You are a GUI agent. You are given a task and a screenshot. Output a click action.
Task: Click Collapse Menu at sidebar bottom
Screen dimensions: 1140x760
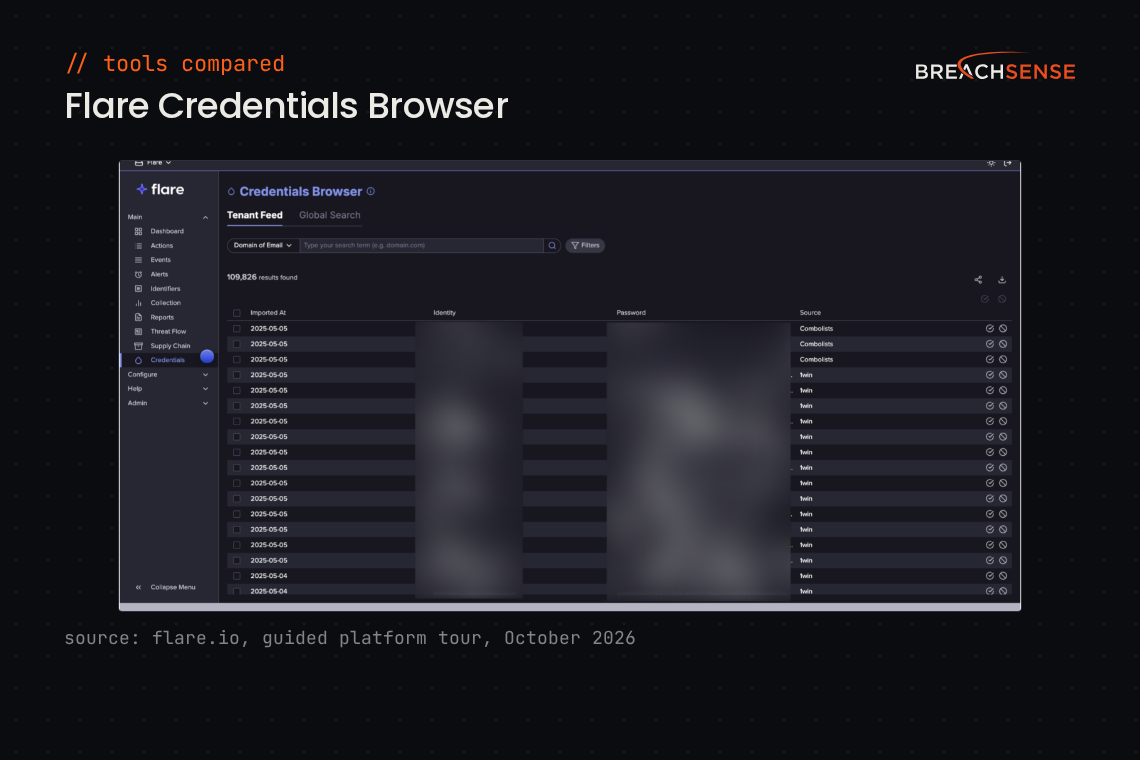(166, 588)
